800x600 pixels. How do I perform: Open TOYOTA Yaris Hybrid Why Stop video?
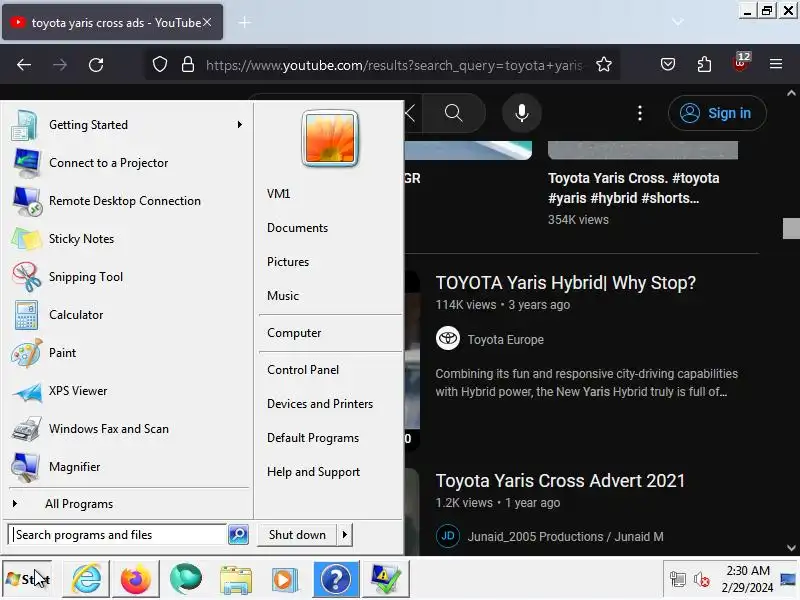[x=565, y=283]
